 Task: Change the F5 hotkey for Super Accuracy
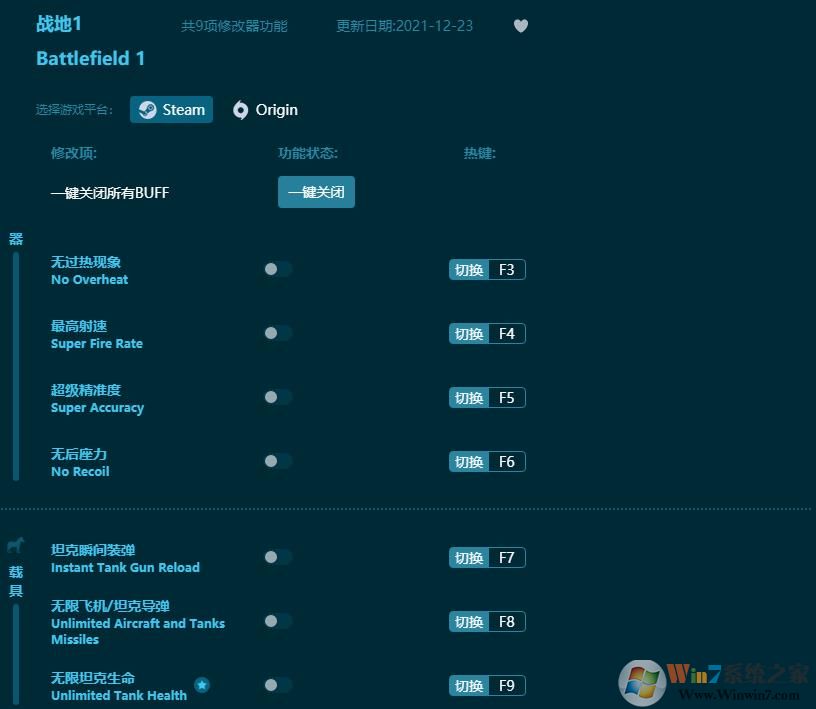pos(487,398)
